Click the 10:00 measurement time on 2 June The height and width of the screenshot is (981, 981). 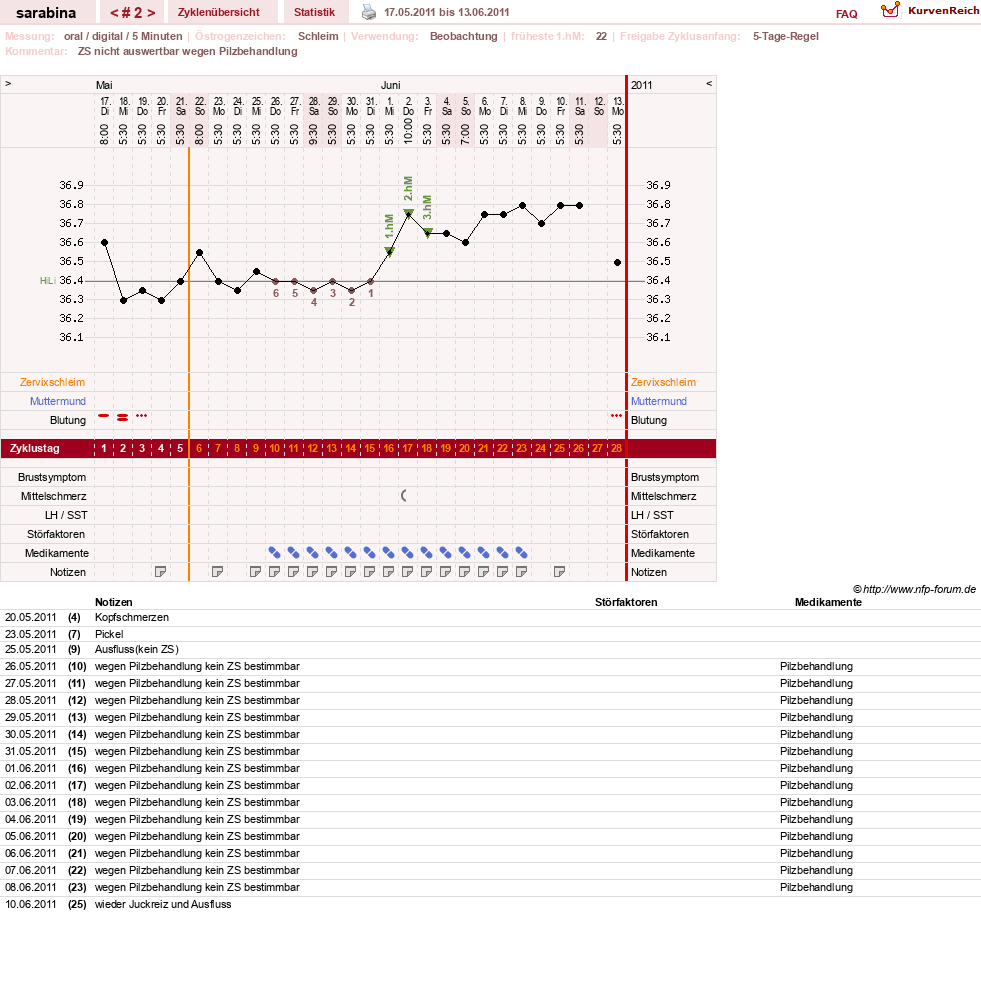pos(408,131)
